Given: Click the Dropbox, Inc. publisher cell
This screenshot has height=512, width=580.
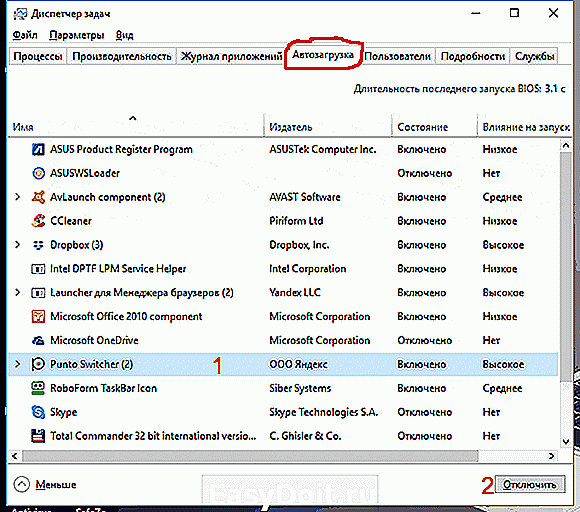Looking at the screenshot, I should coord(299,245).
